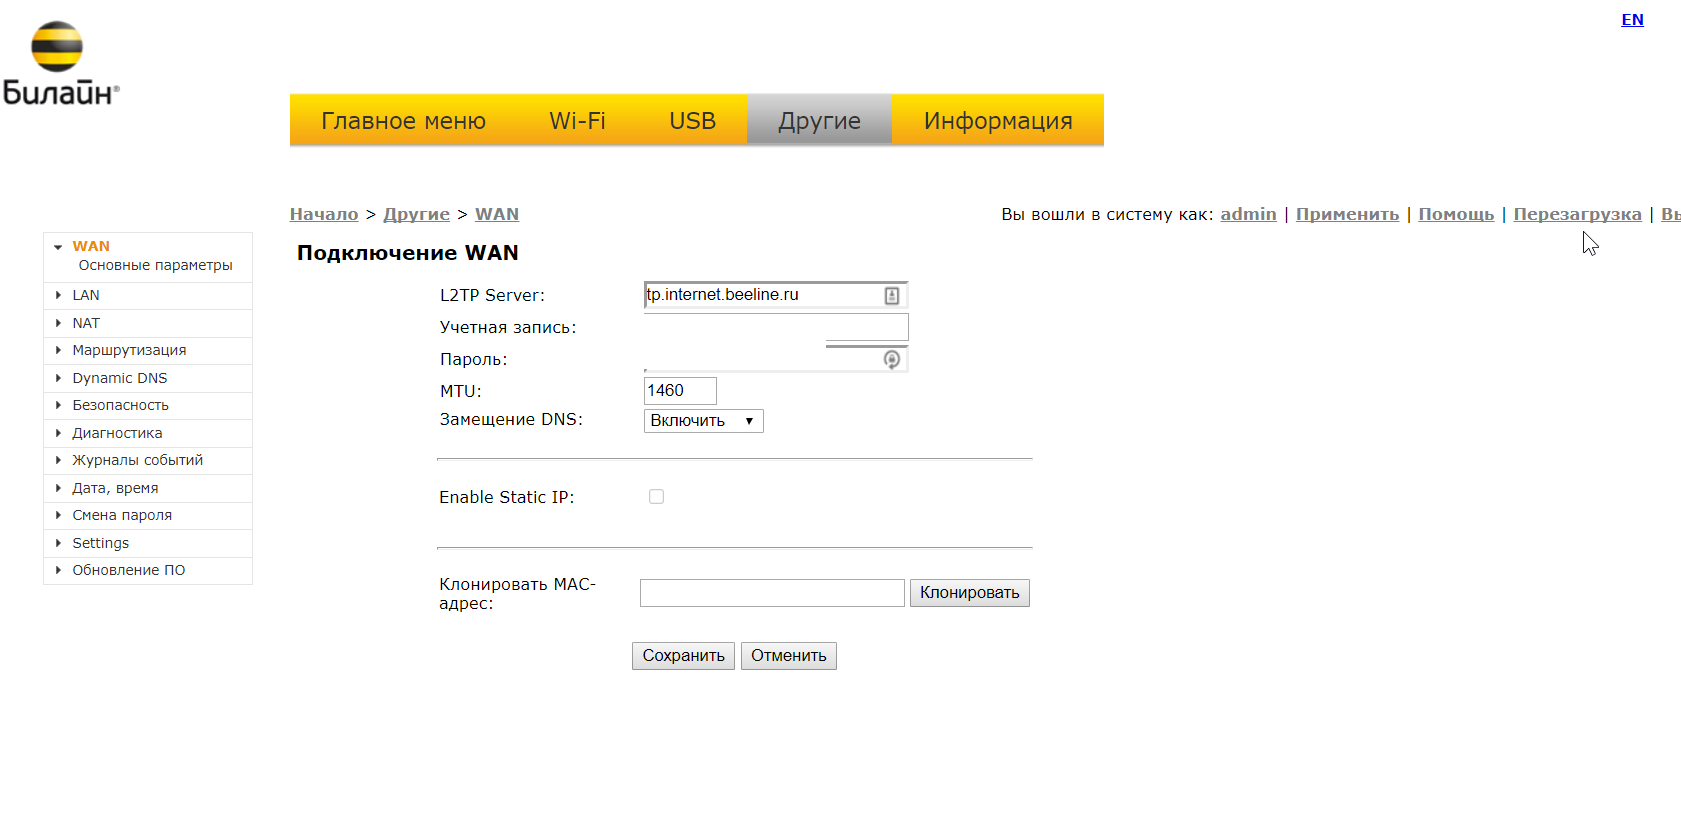Open Смена пароля in sidebar

pyautogui.click(x=122, y=515)
